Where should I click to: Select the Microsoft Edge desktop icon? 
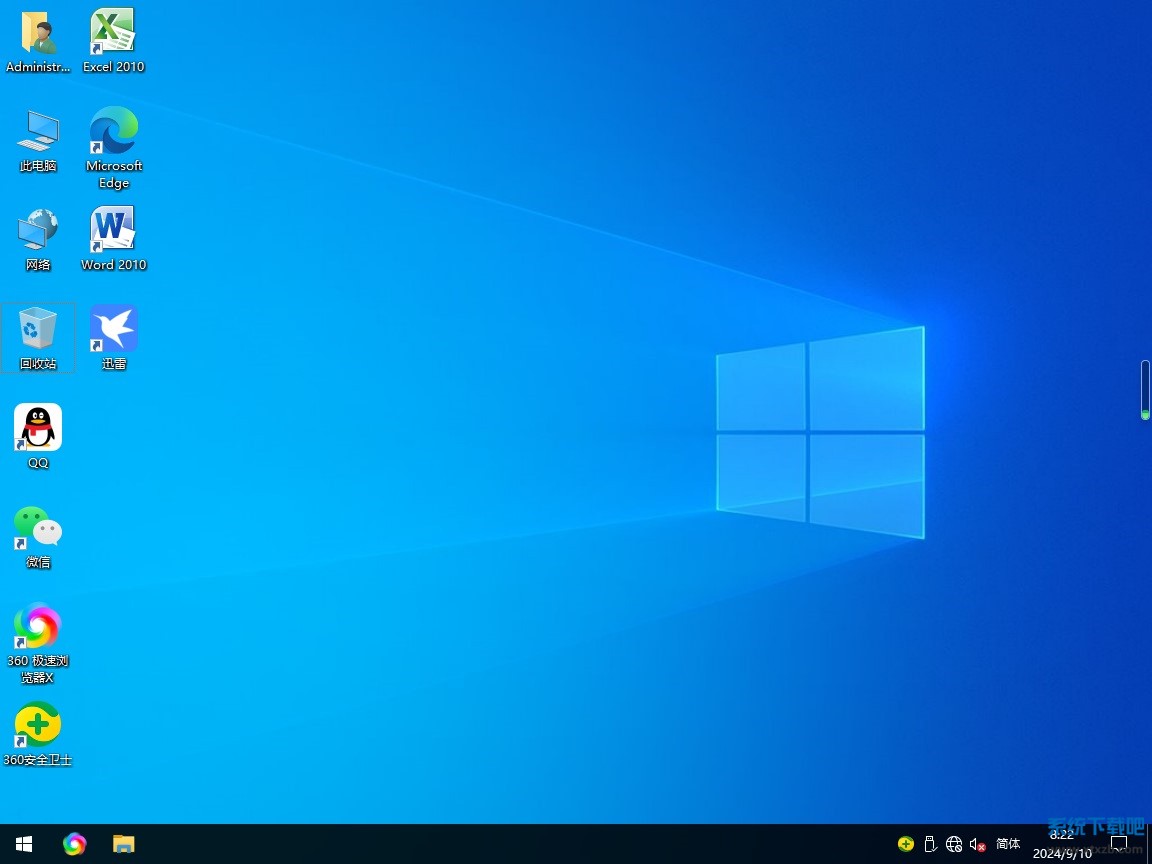pos(113,132)
